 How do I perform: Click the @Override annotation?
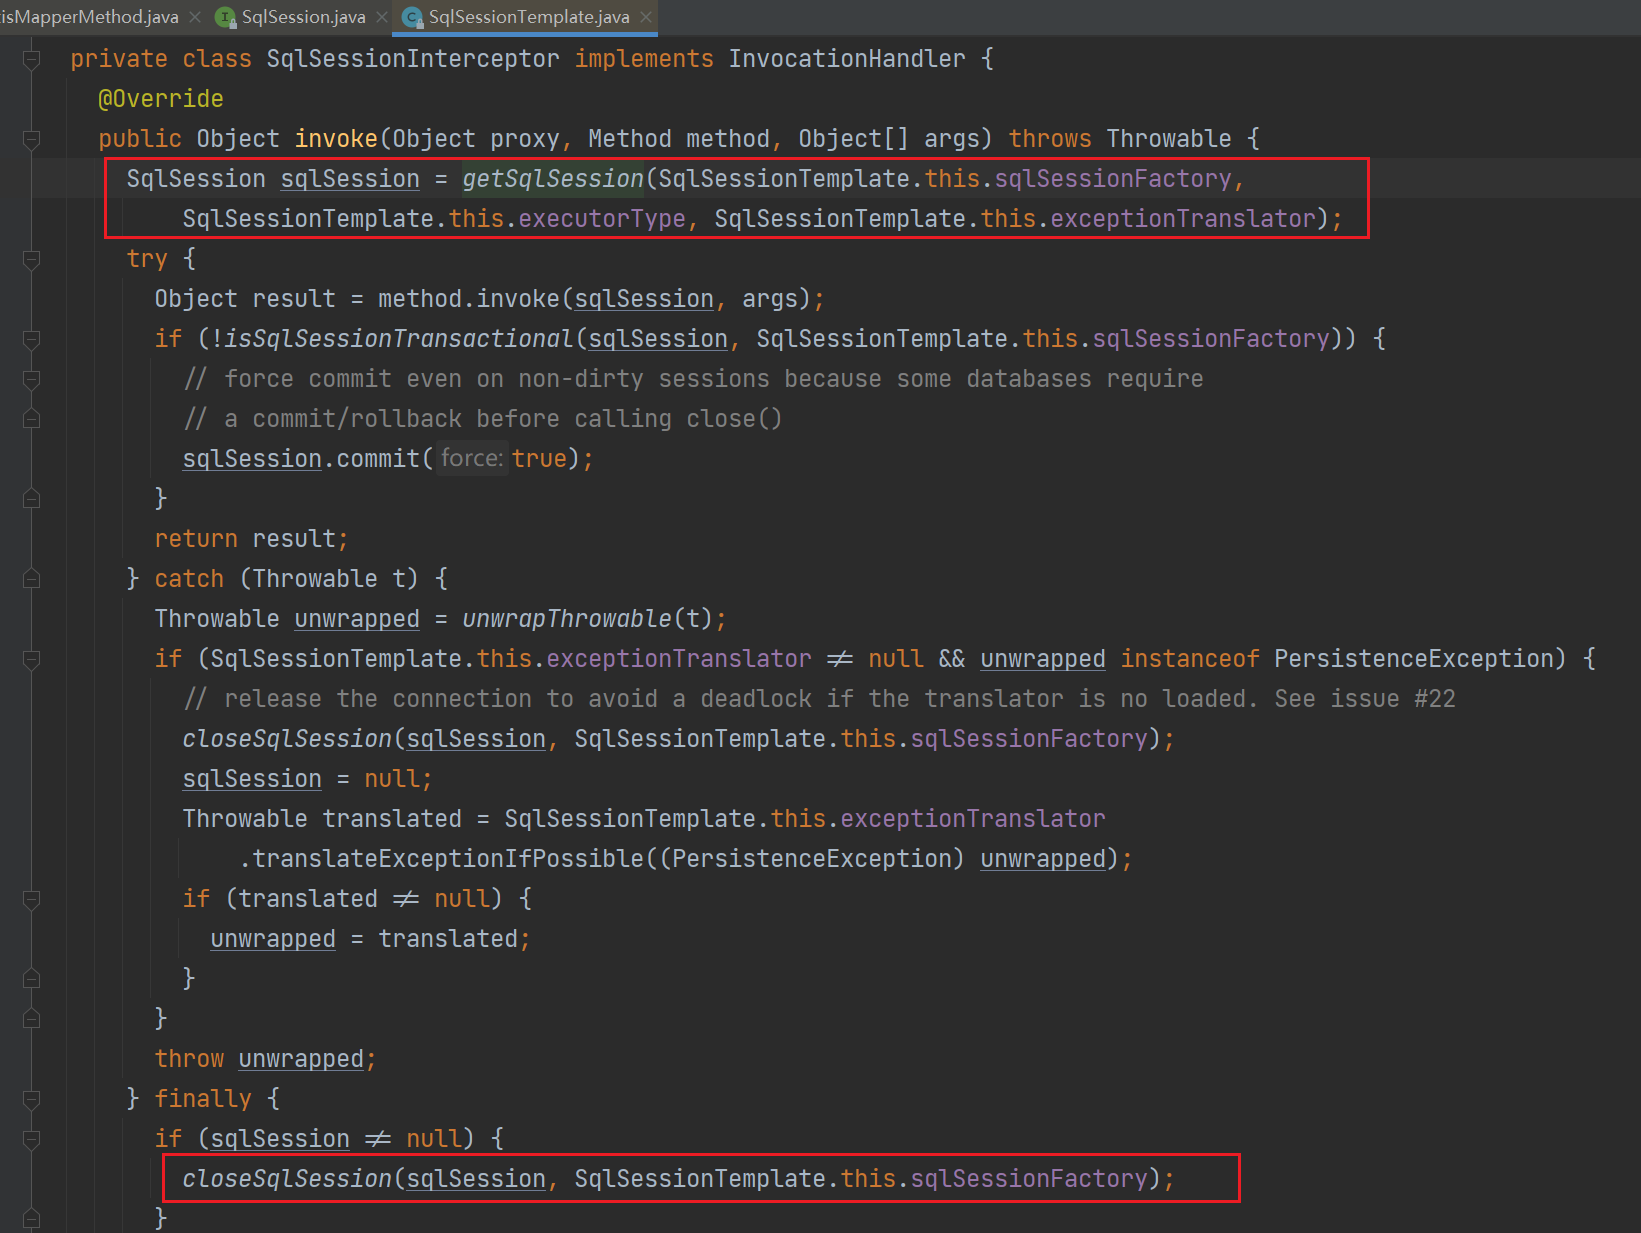(x=161, y=99)
